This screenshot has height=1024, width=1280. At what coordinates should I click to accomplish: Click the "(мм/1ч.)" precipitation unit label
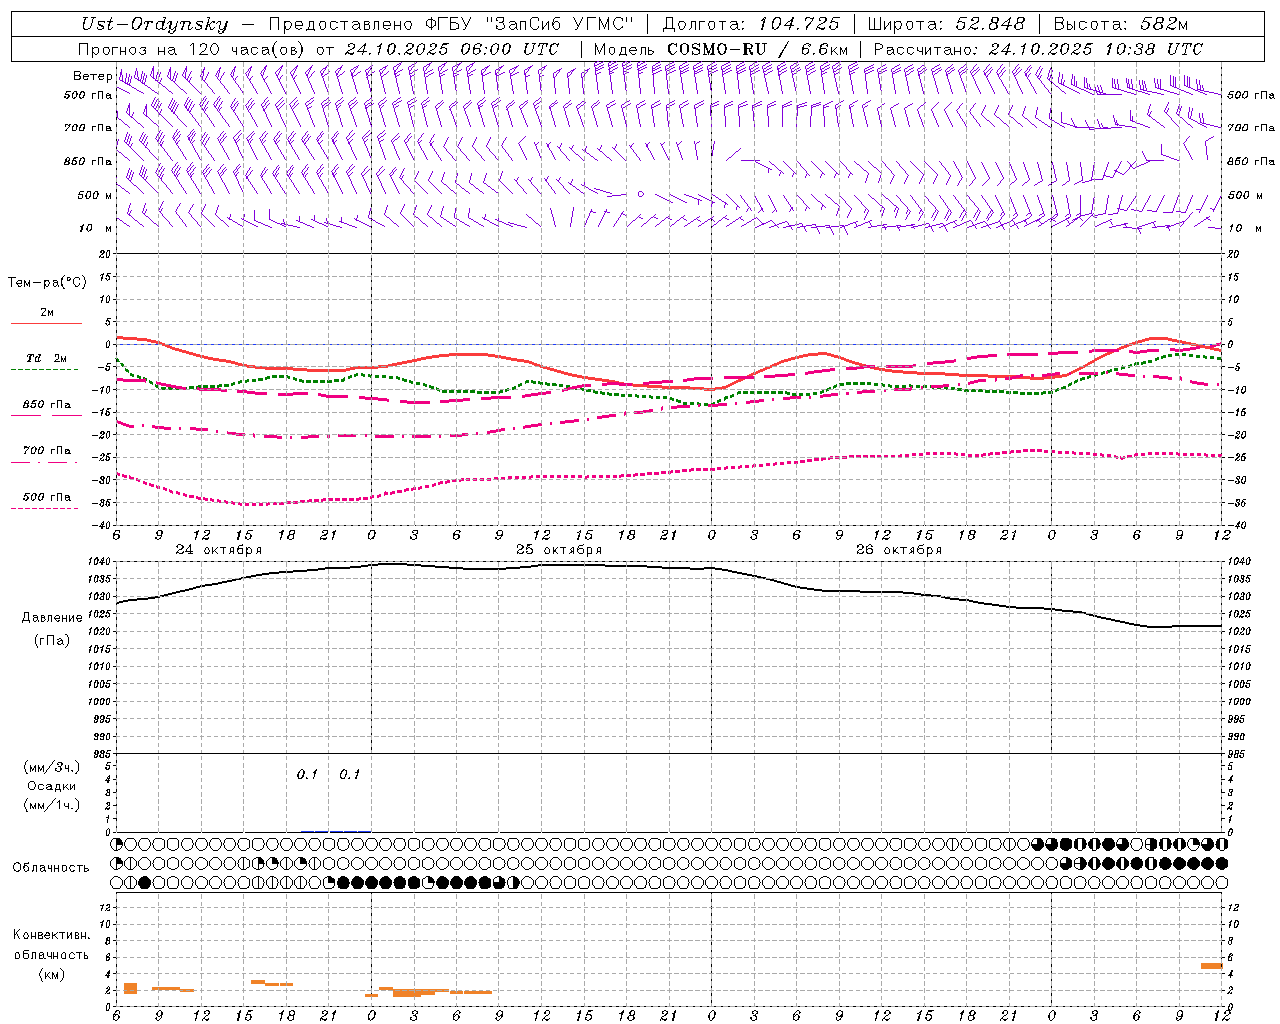[52, 805]
